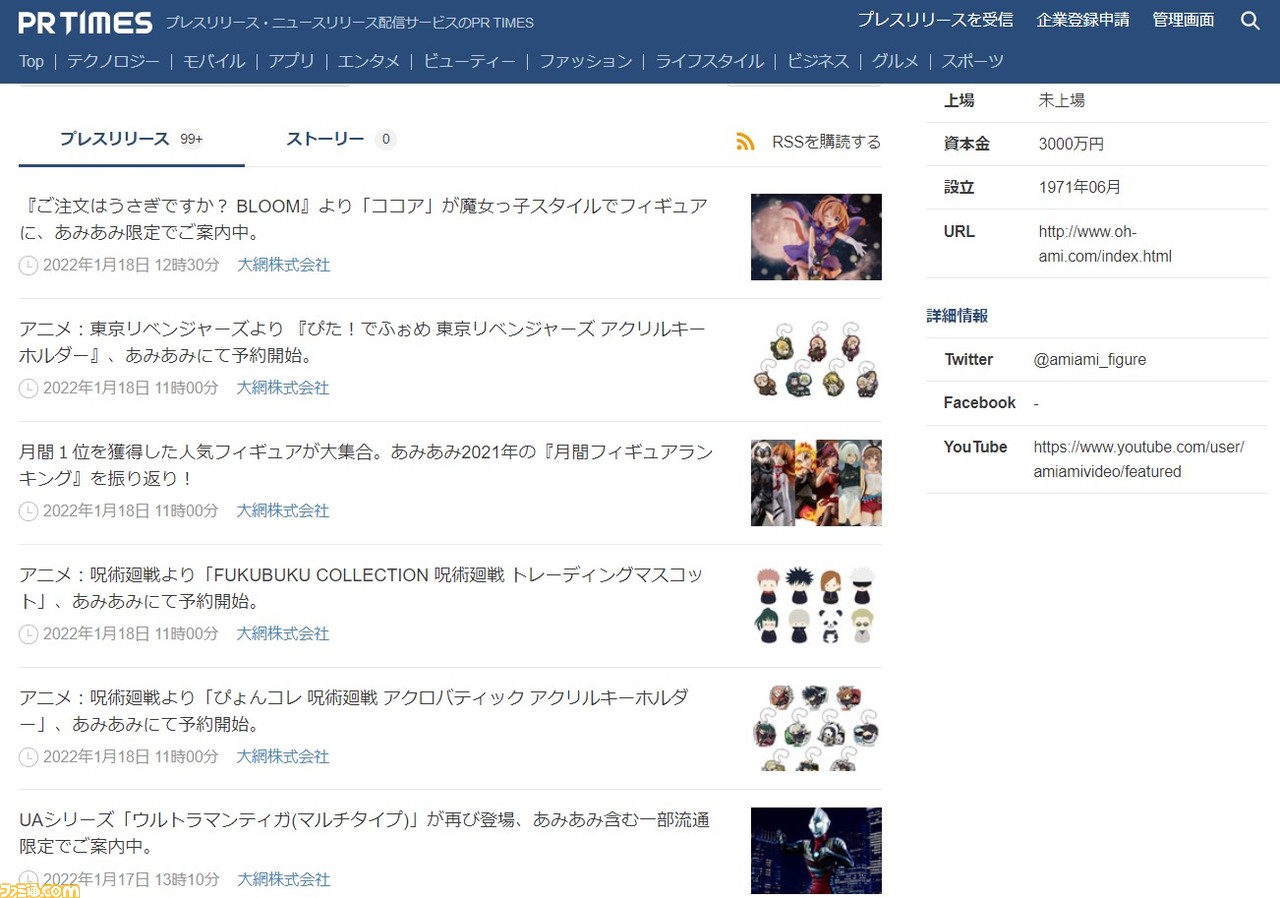Screen dimensions: 1280x898
Task: Click the ココア witch figure thumbnail
Action: pyautogui.click(x=816, y=237)
